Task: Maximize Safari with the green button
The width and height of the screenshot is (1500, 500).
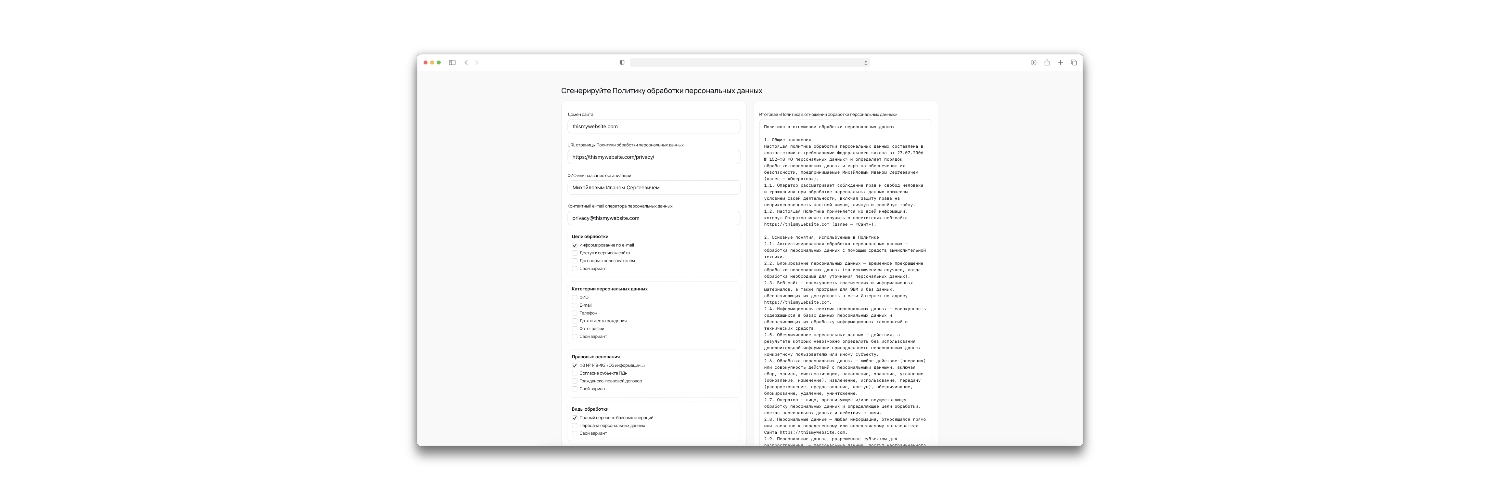Action: coord(439,62)
